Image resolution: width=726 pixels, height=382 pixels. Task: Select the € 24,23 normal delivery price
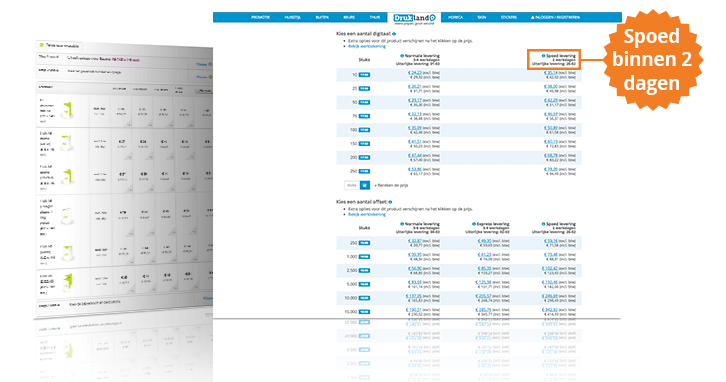point(415,73)
